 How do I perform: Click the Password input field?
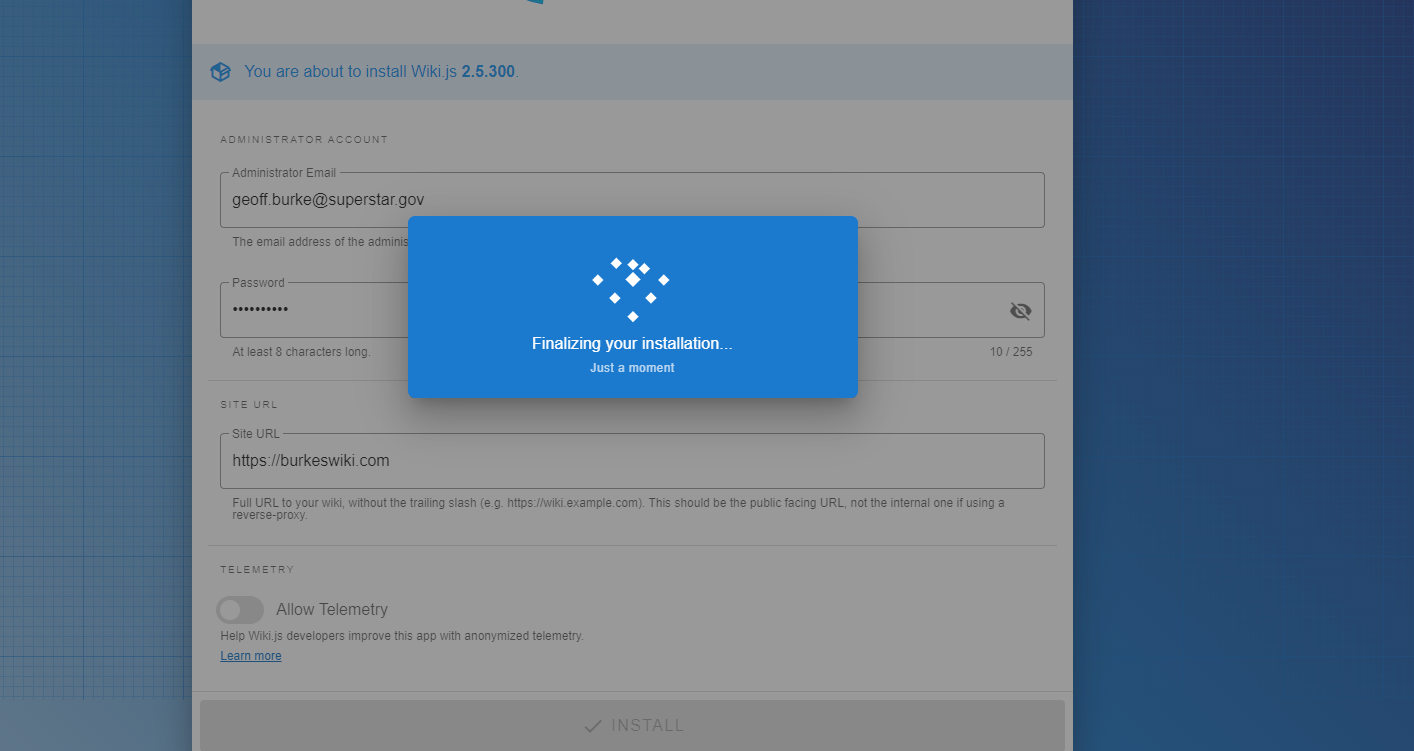click(632, 310)
